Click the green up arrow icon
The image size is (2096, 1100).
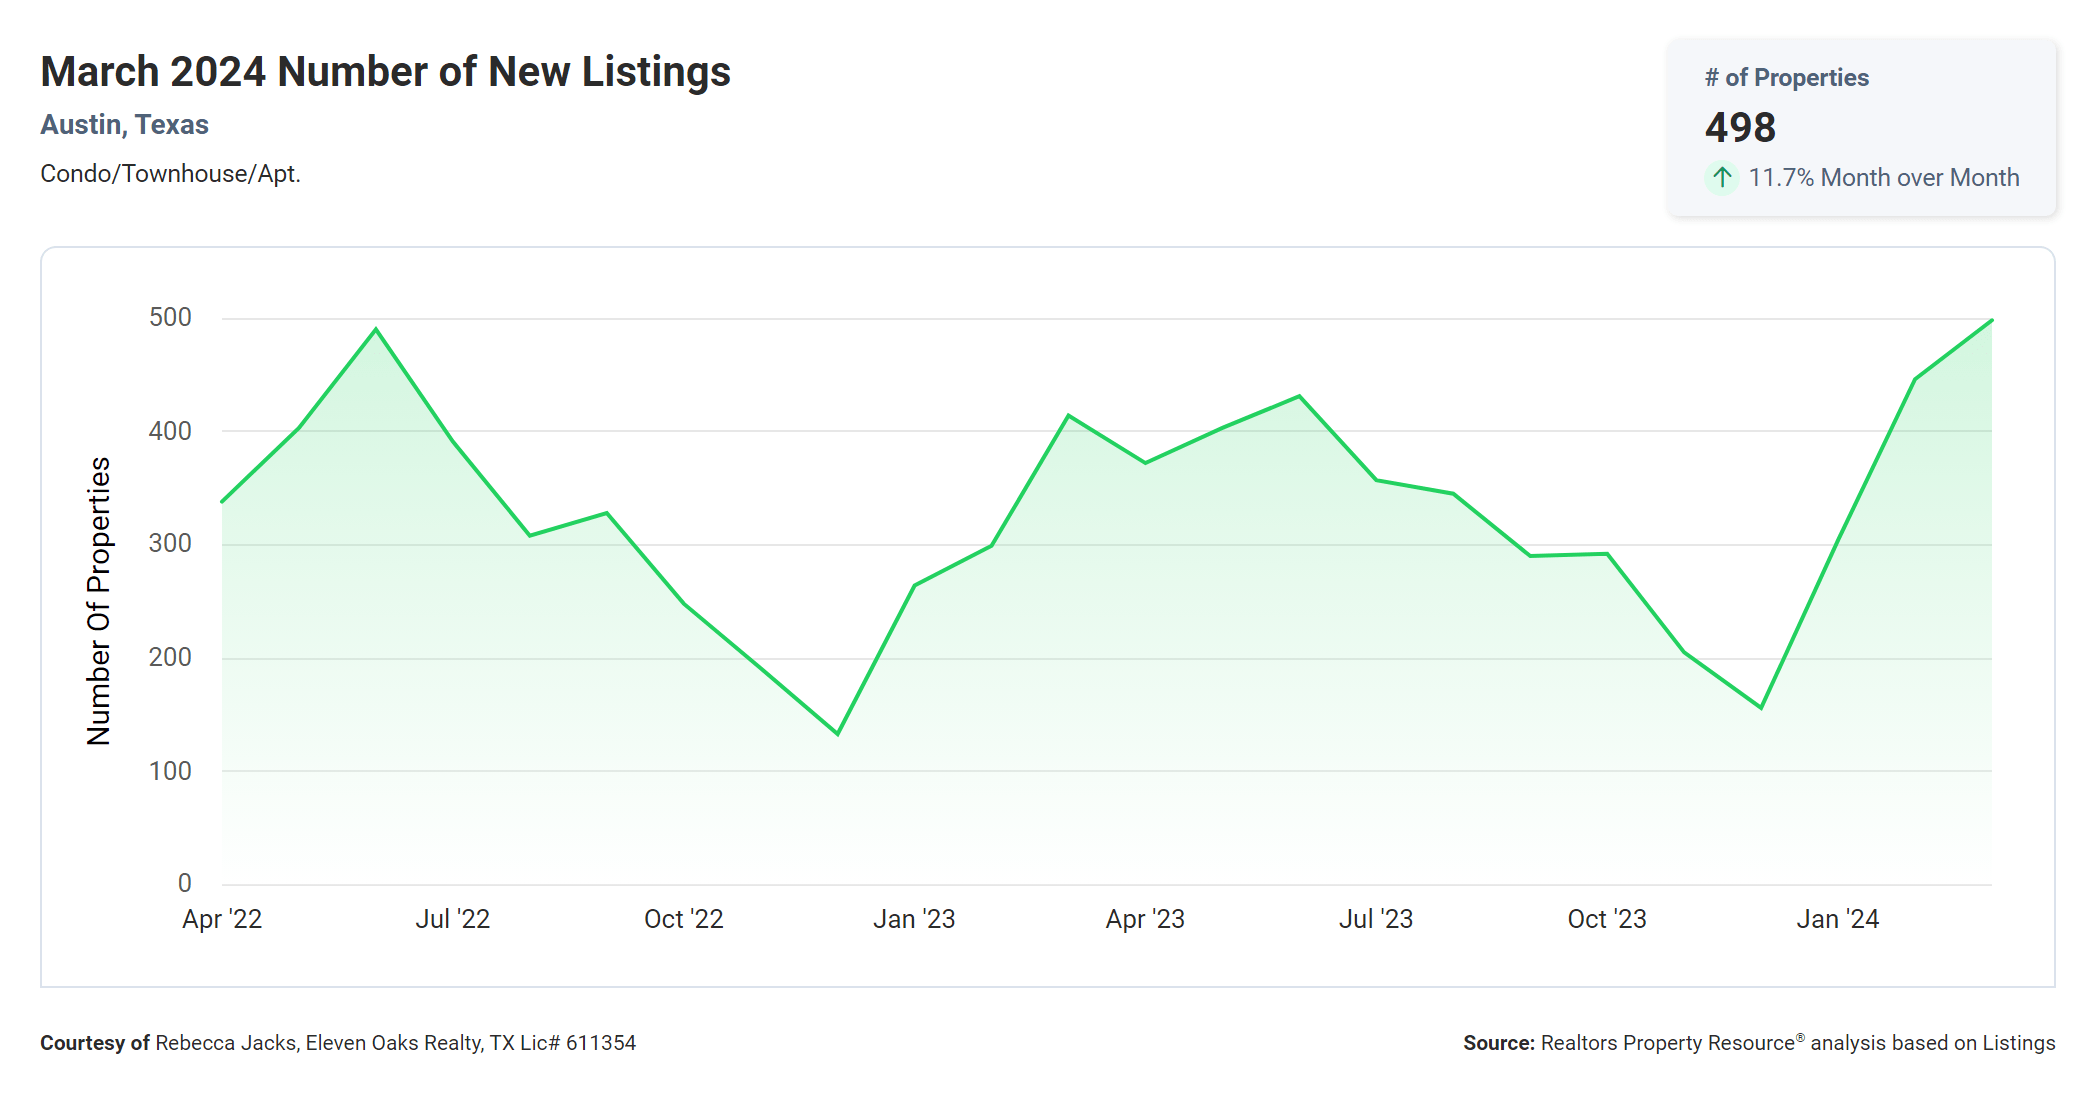[x=1721, y=178]
